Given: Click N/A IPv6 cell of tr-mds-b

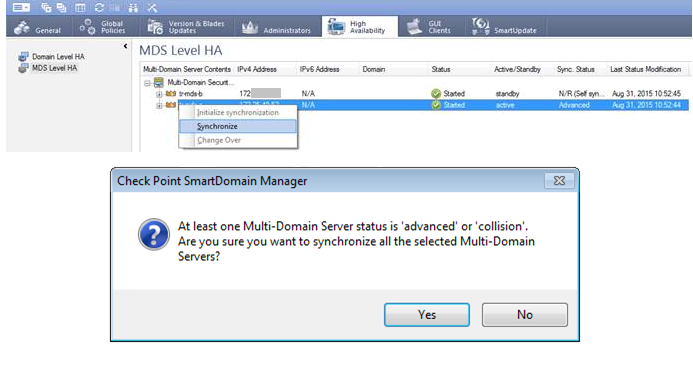Looking at the screenshot, I should tap(308, 94).
